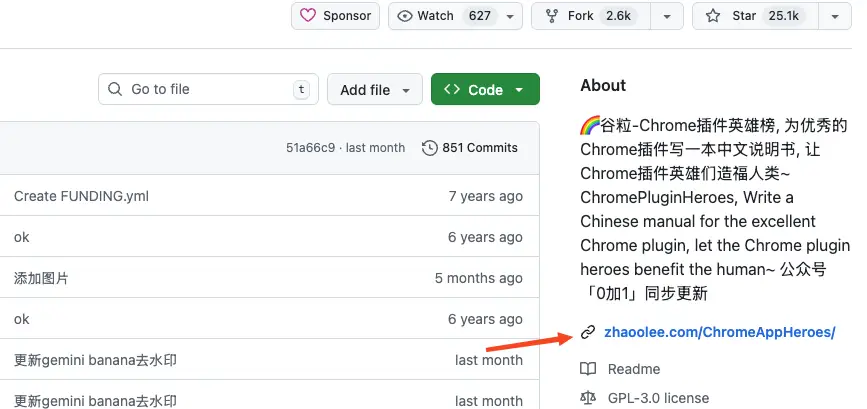Viewport: 867px width, 409px height.
Task: Open the Create FUNDING.yml commit message
Action: [x=81, y=196]
